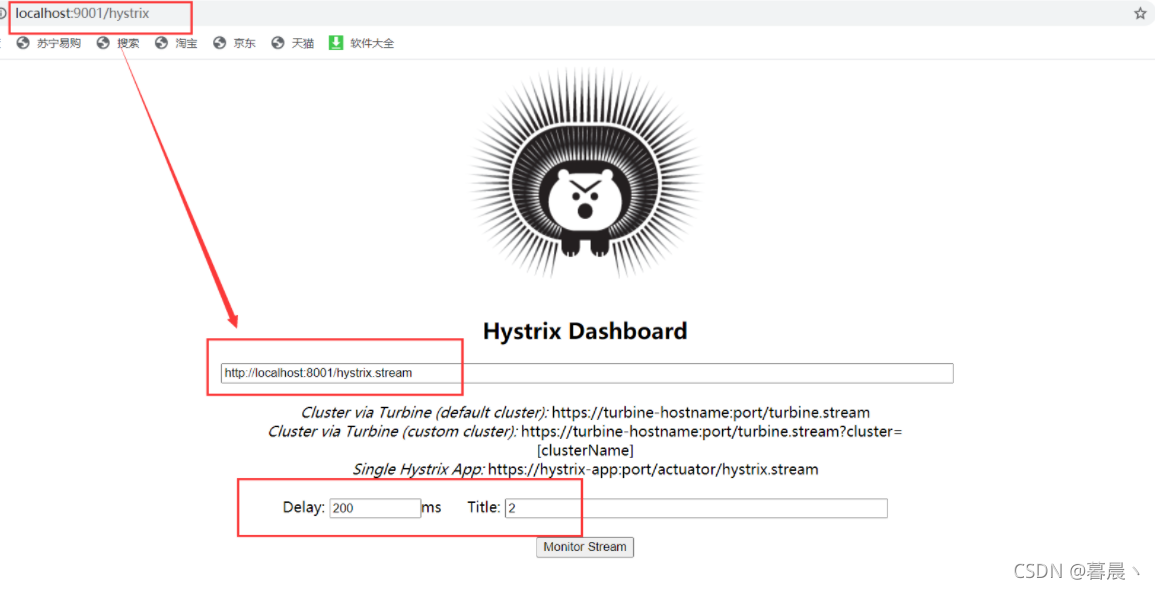Screen dimensions: 1155x589
Task: Click the Title input field
Action: click(696, 508)
